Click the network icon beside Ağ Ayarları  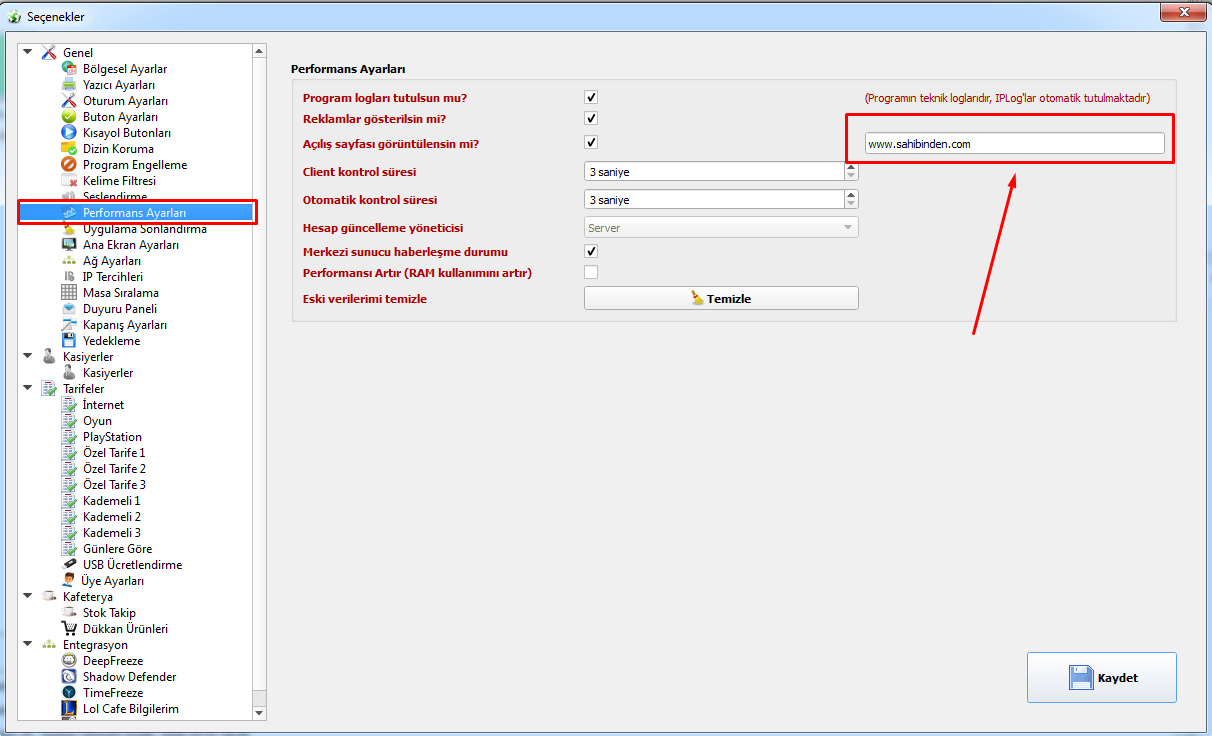pos(69,261)
